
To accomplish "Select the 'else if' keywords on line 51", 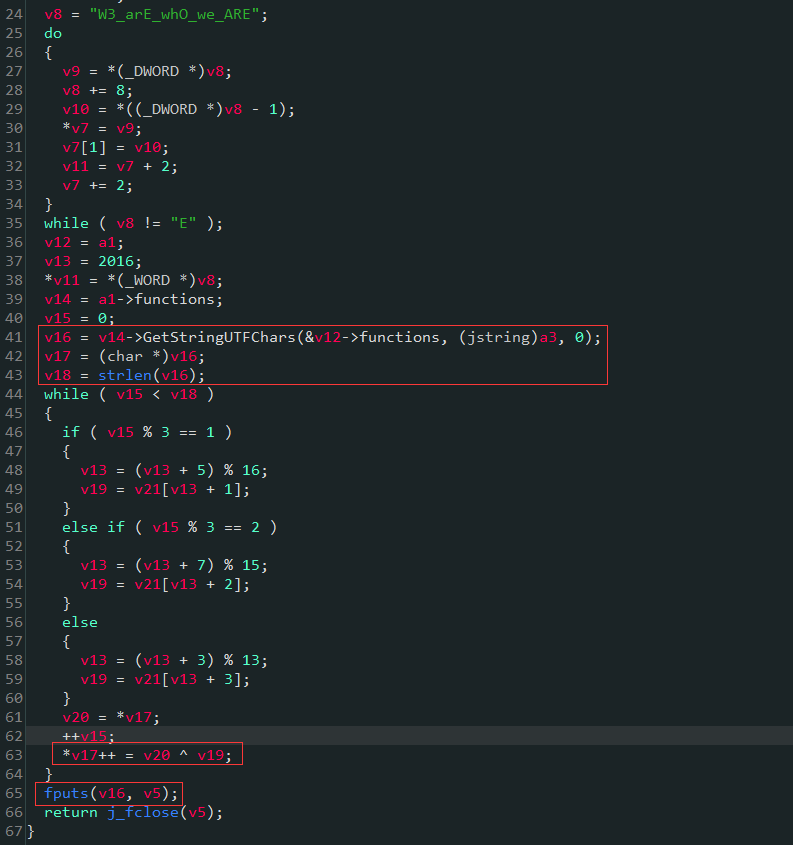I will point(93,527).
